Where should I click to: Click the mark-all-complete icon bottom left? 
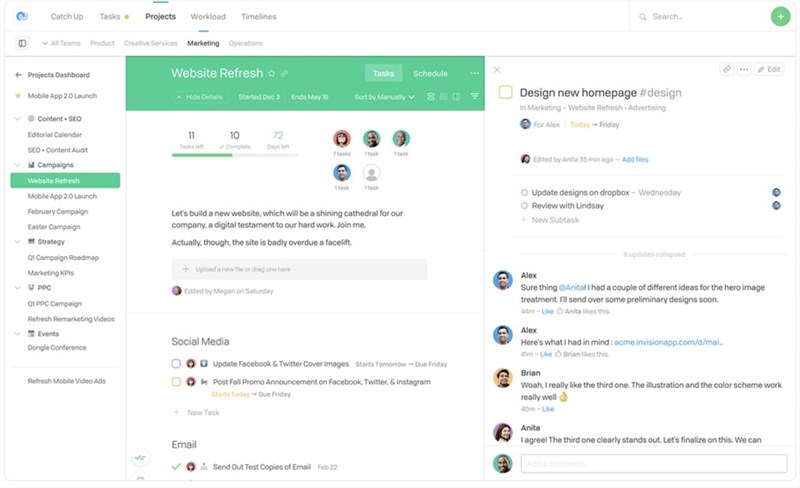pyautogui.click(x=140, y=458)
